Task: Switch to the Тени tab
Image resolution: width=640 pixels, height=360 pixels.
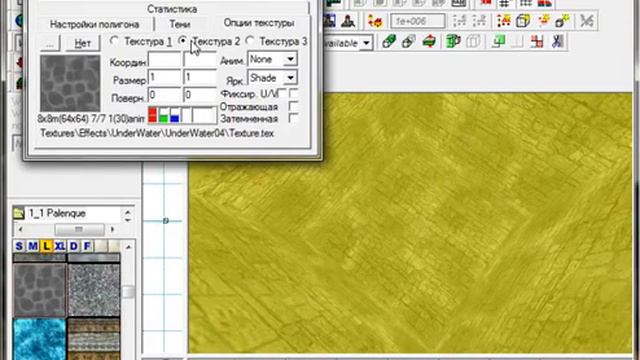Action: click(x=180, y=24)
